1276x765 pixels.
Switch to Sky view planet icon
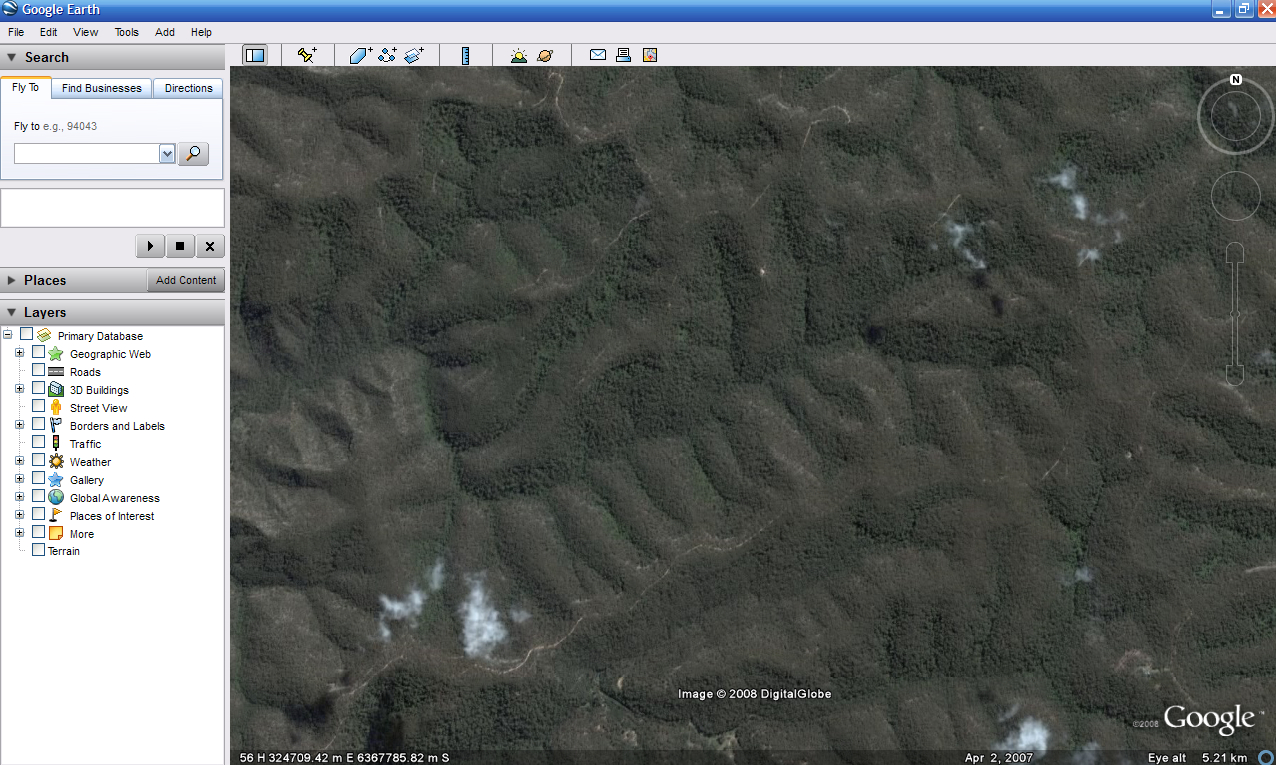tap(545, 56)
